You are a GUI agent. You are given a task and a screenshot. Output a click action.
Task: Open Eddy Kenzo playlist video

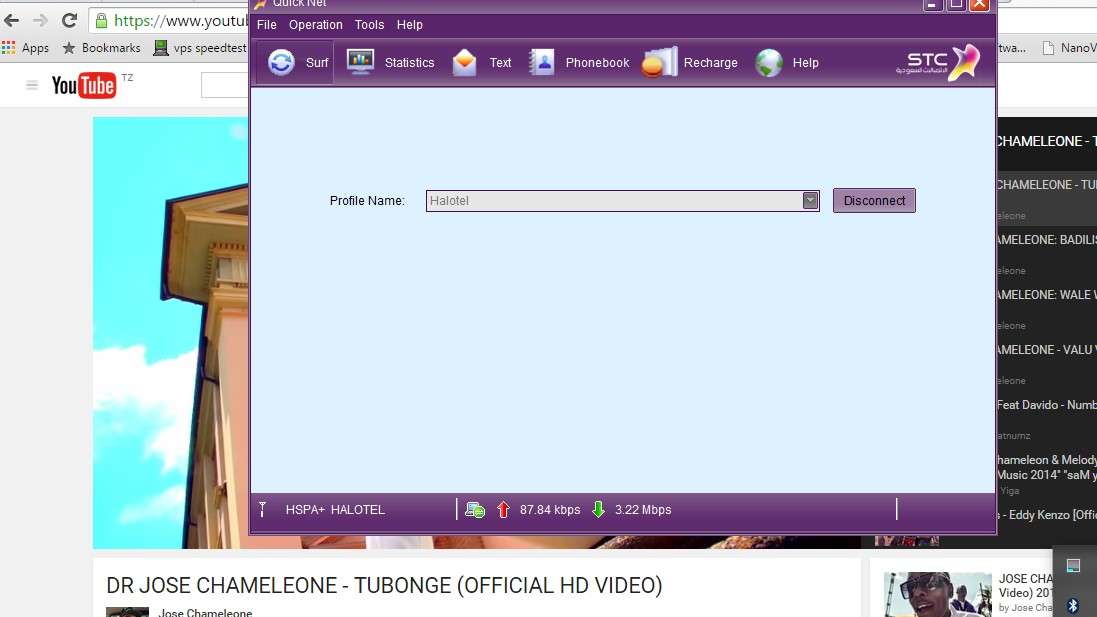pos(1047,515)
